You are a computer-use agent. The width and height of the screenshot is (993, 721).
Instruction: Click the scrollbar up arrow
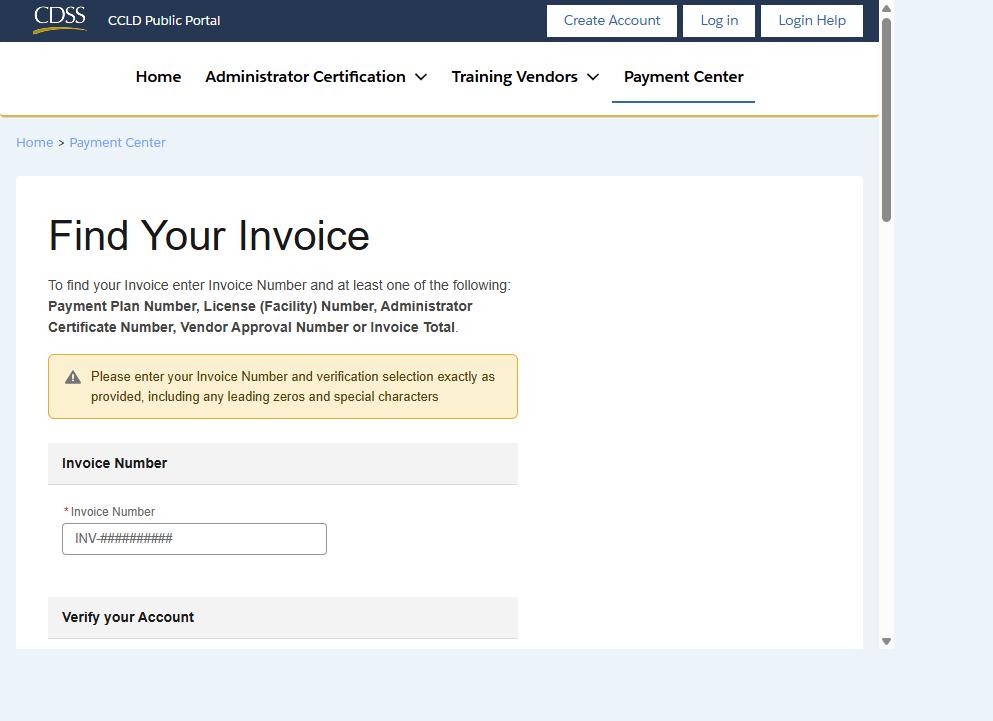tap(887, 8)
